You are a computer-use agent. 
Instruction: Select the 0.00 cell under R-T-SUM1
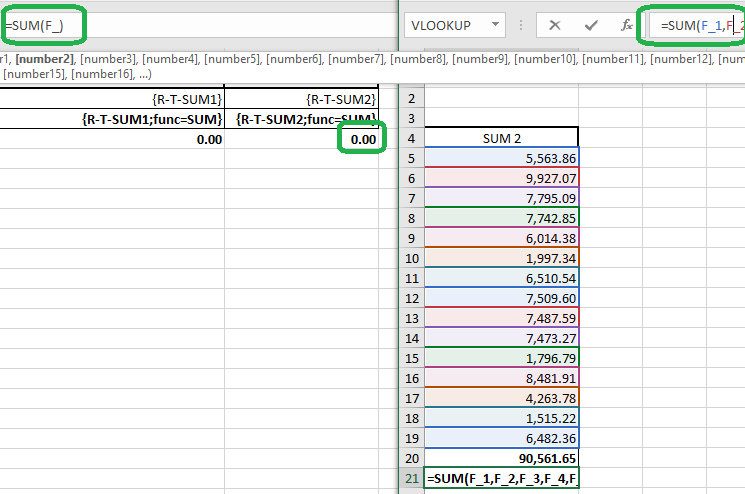[112, 139]
